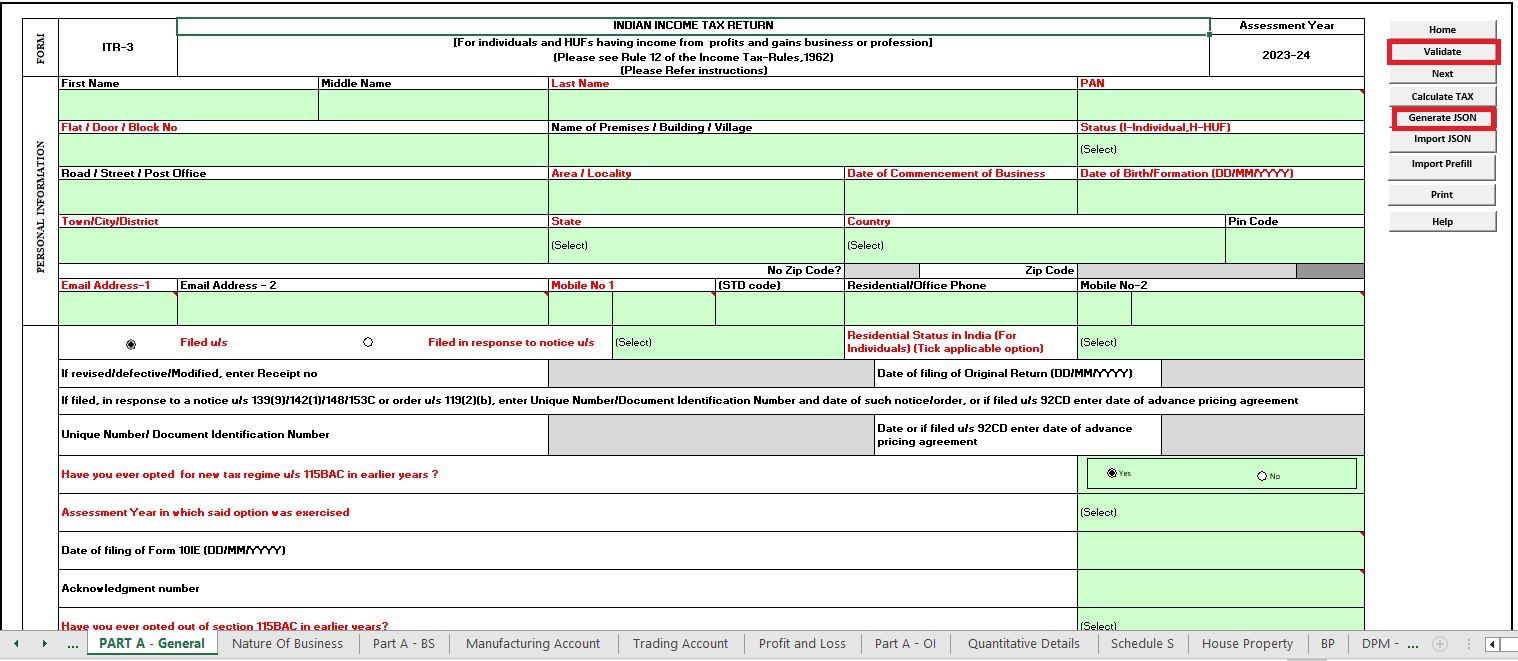Open the Quantitative Details sheet tab
Screen dimensions: 1518x661
pyautogui.click(x=1024, y=644)
